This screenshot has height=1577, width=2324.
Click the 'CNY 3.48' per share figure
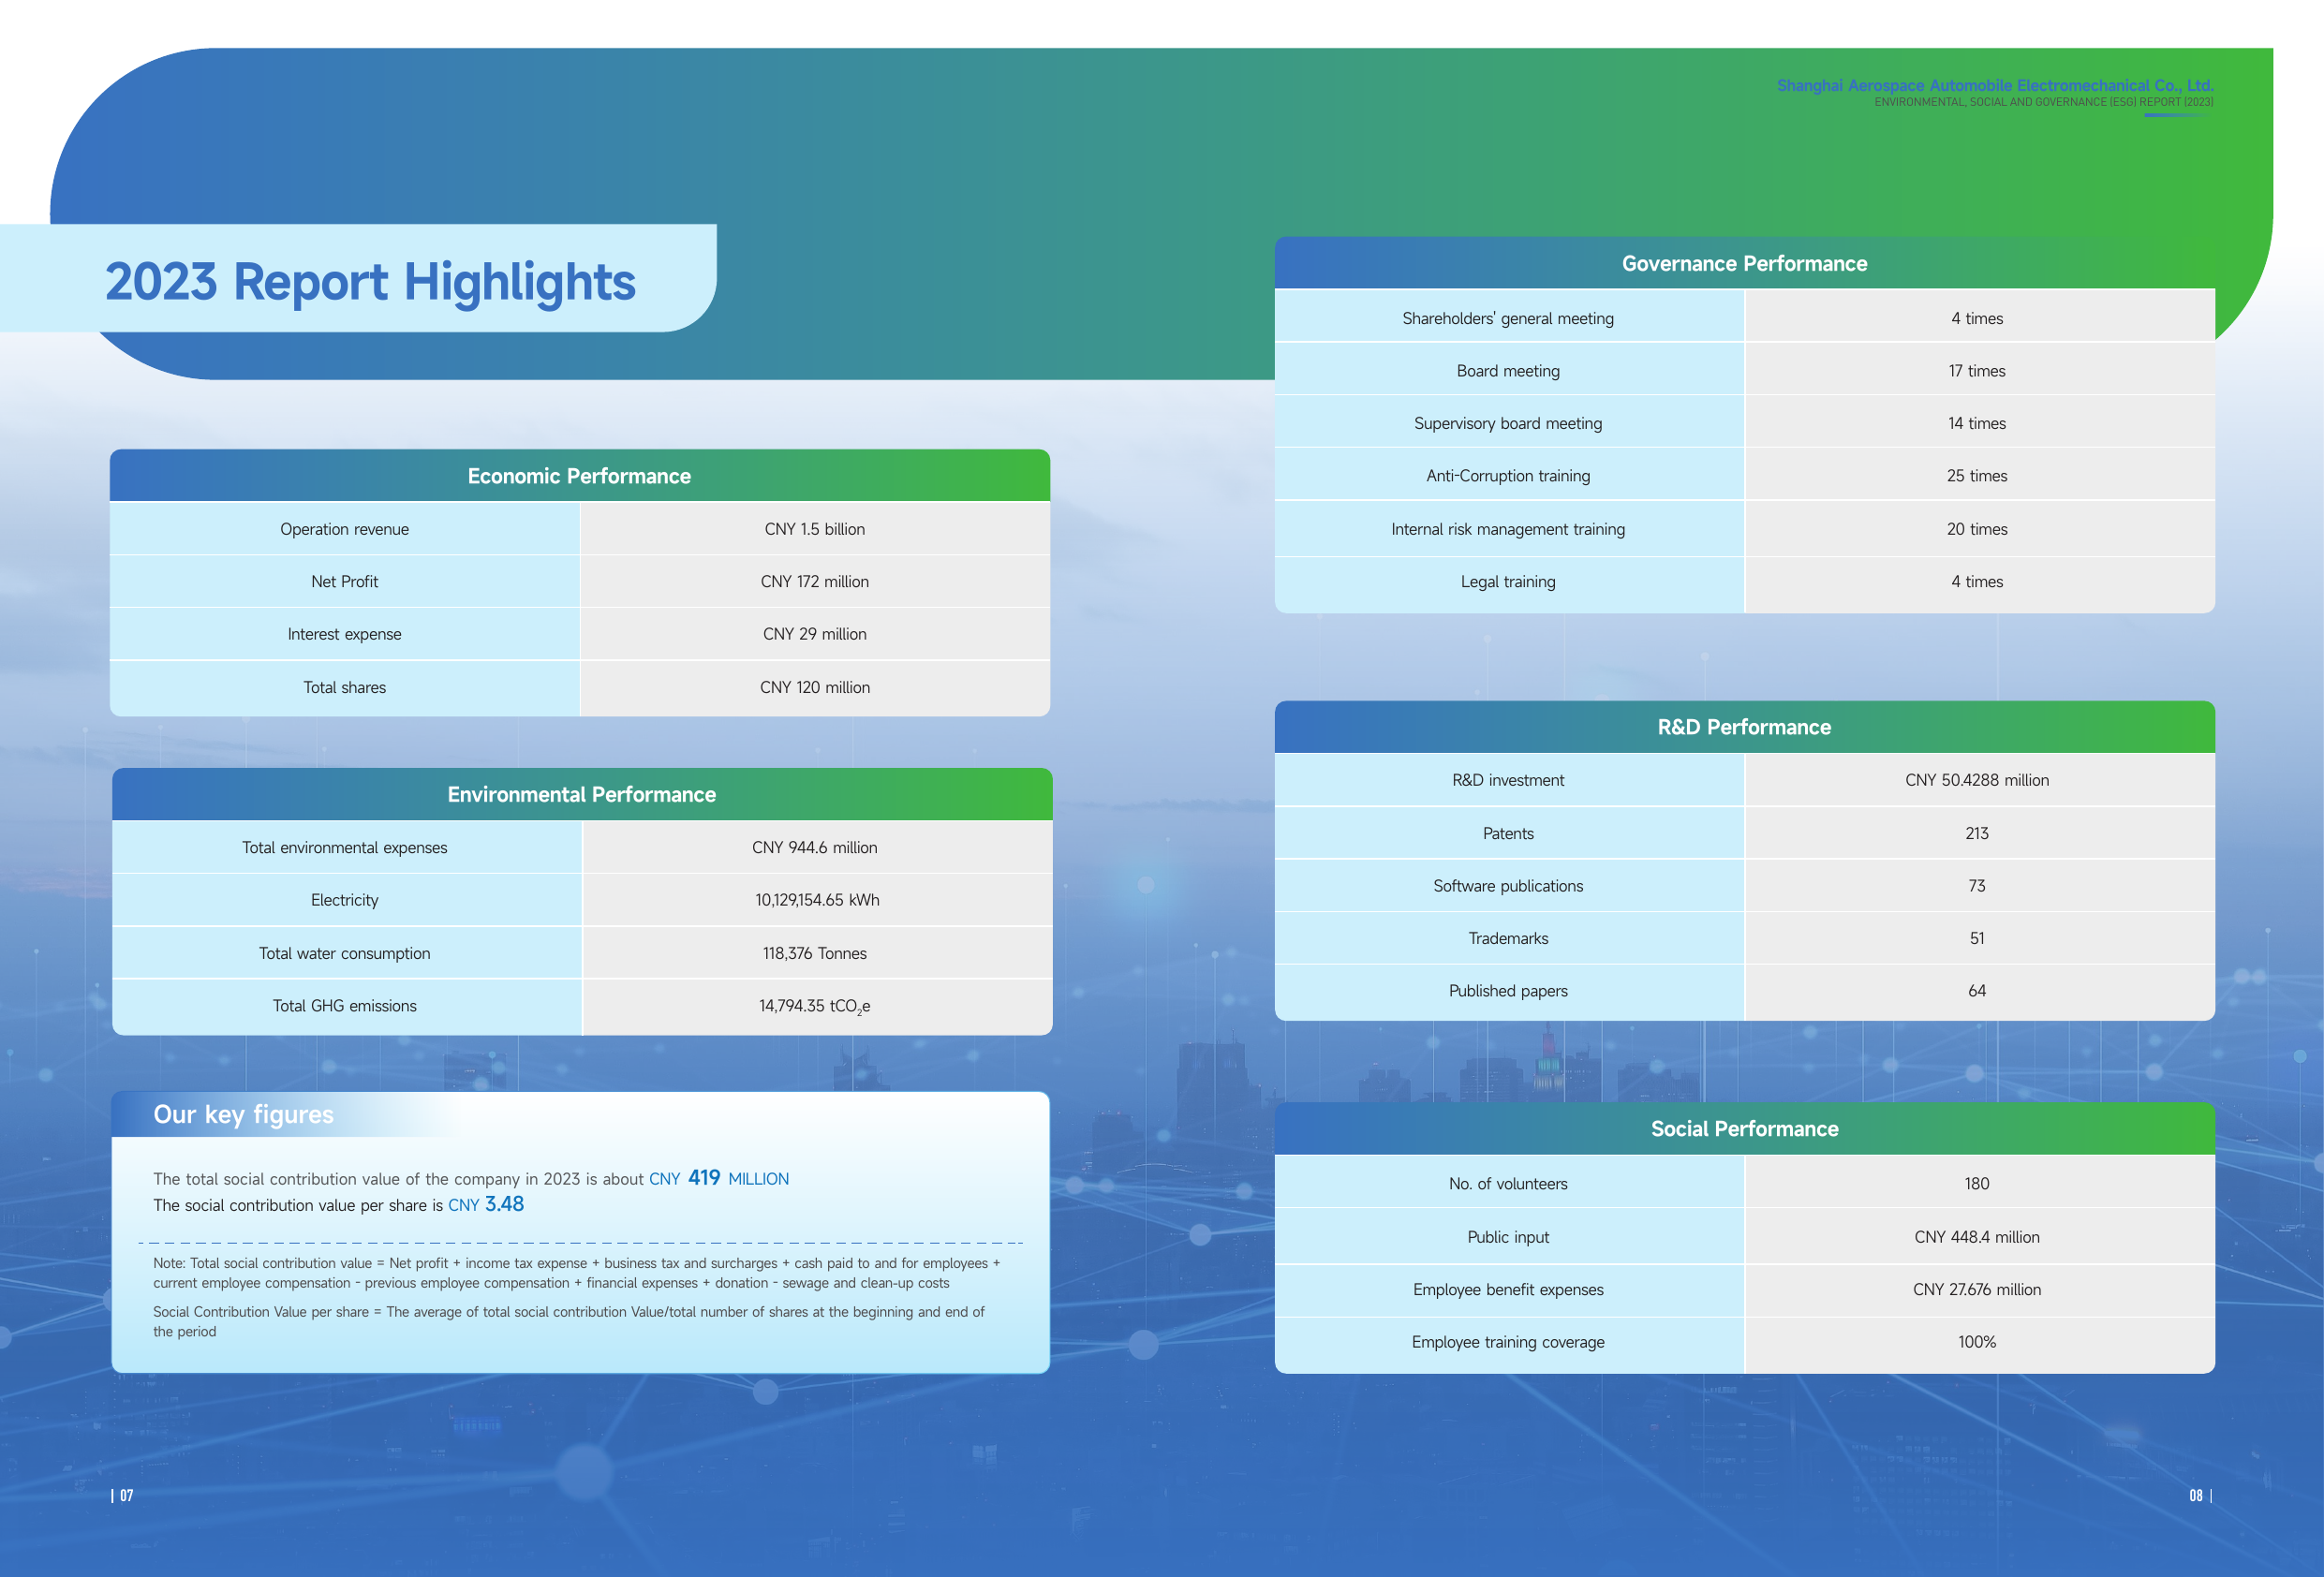point(485,1204)
